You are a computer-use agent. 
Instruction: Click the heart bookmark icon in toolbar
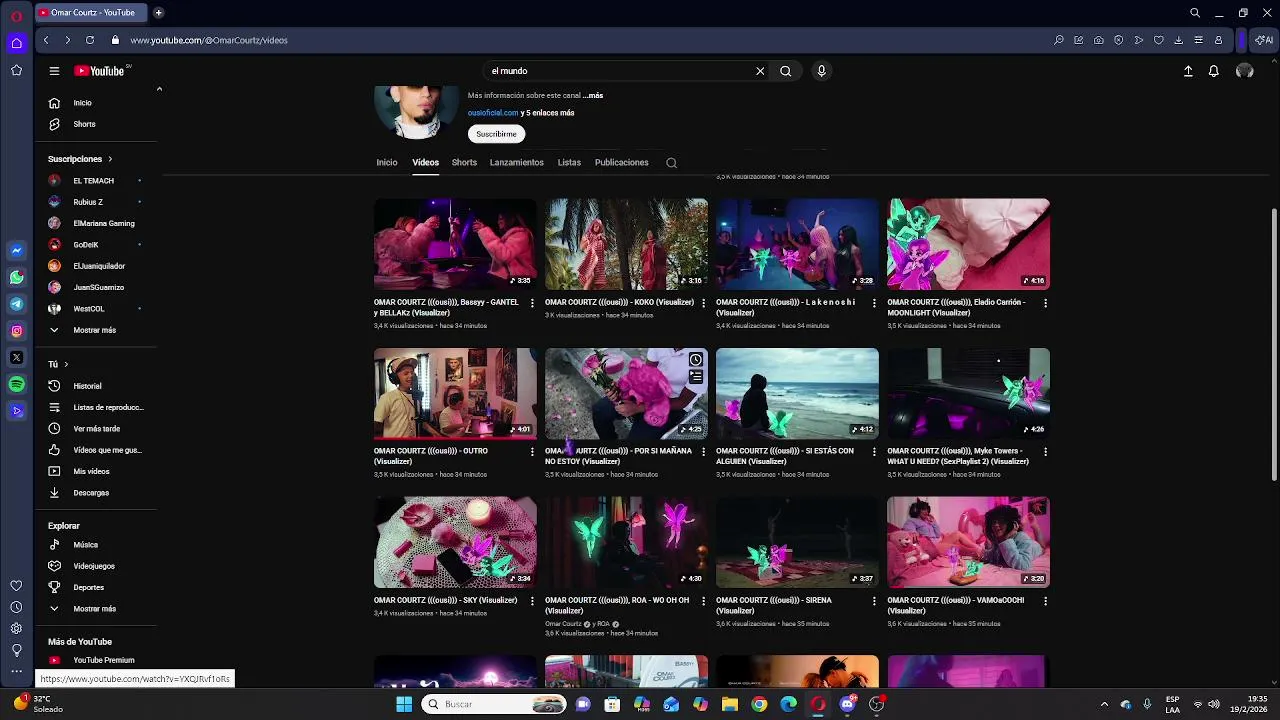[x=1159, y=40]
